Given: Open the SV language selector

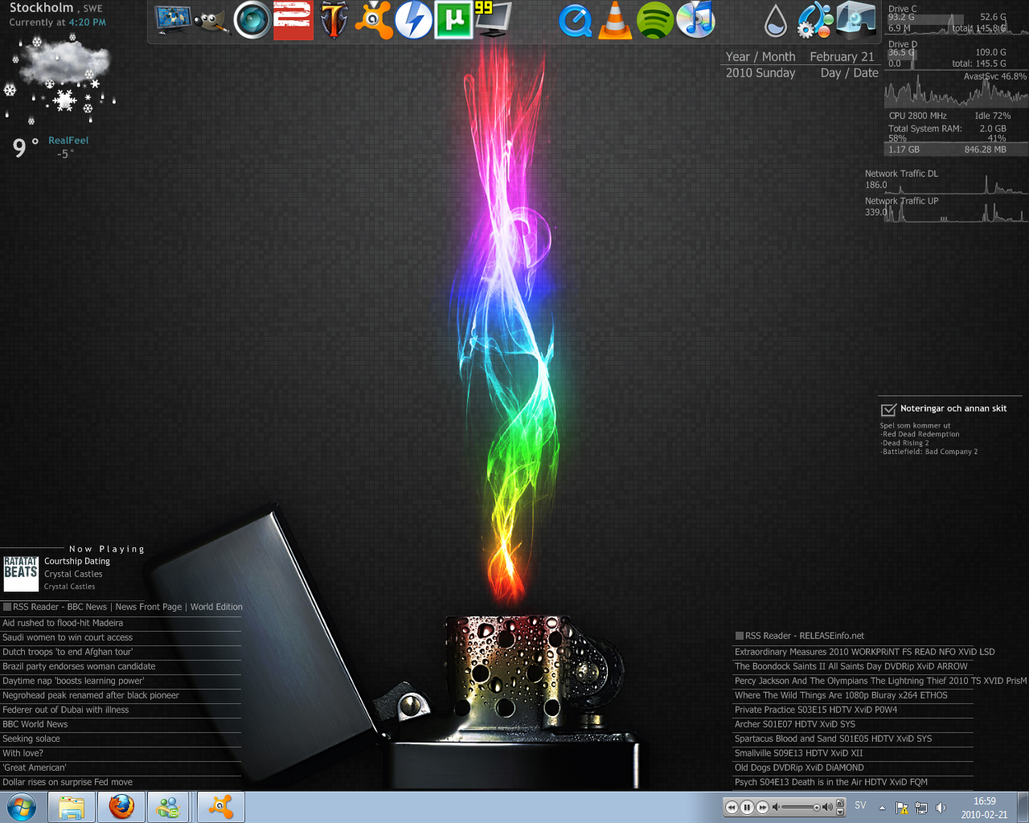Looking at the screenshot, I should tap(860, 806).
